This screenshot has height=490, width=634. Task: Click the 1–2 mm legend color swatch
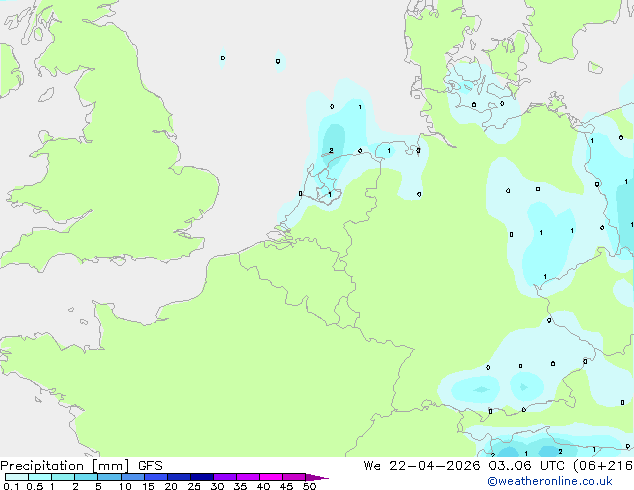tap(63, 477)
